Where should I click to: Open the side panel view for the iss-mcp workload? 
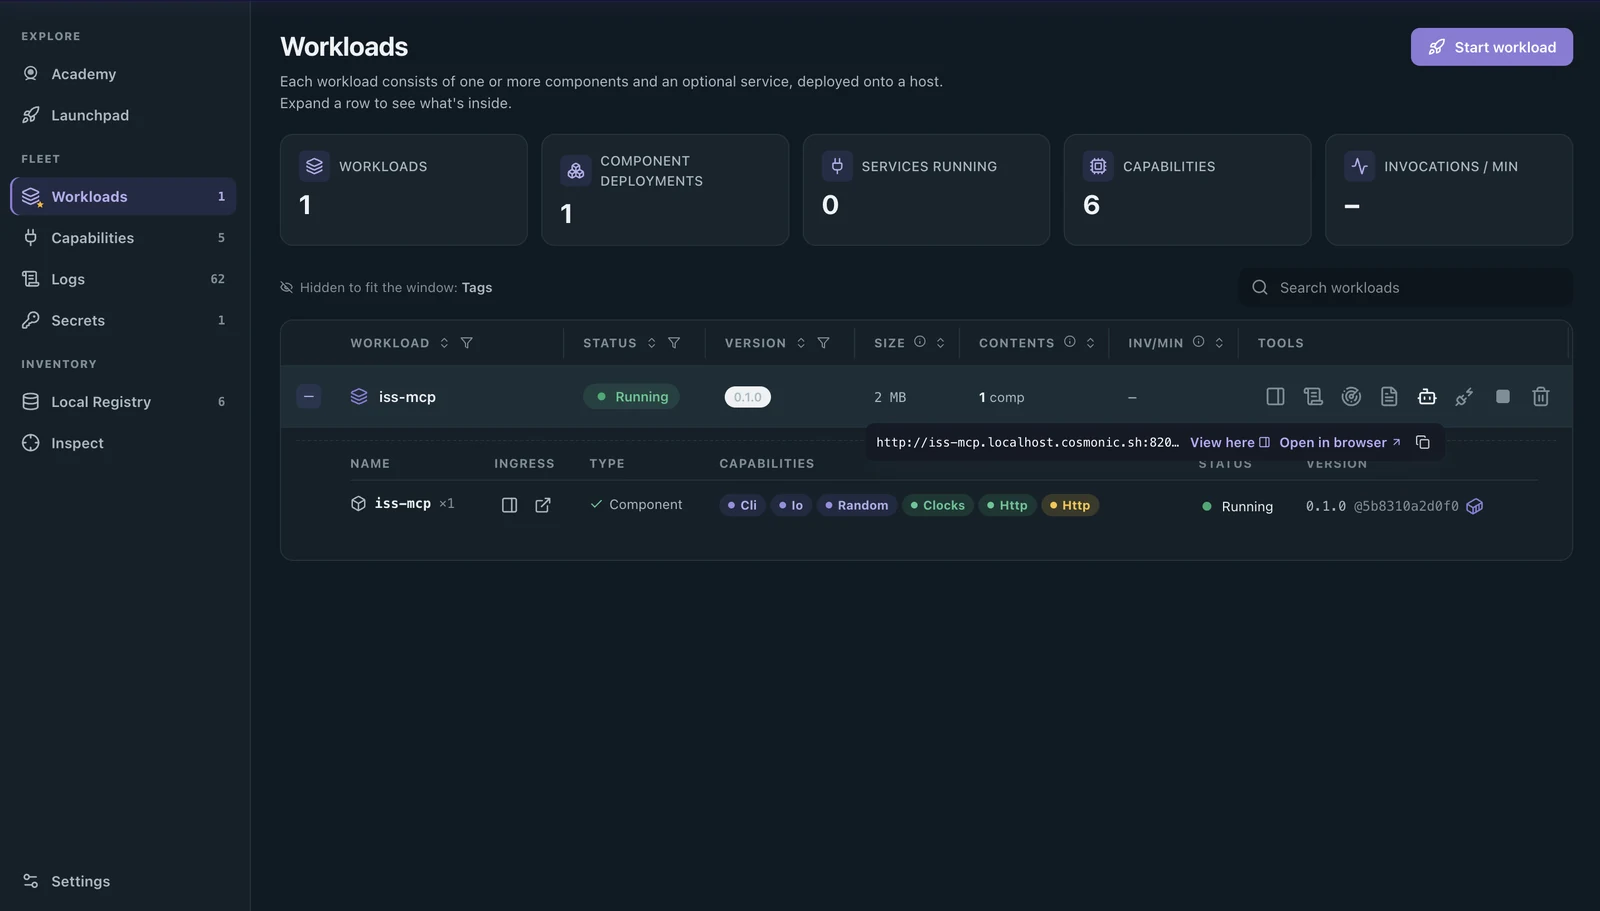click(x=1275, y=397)
